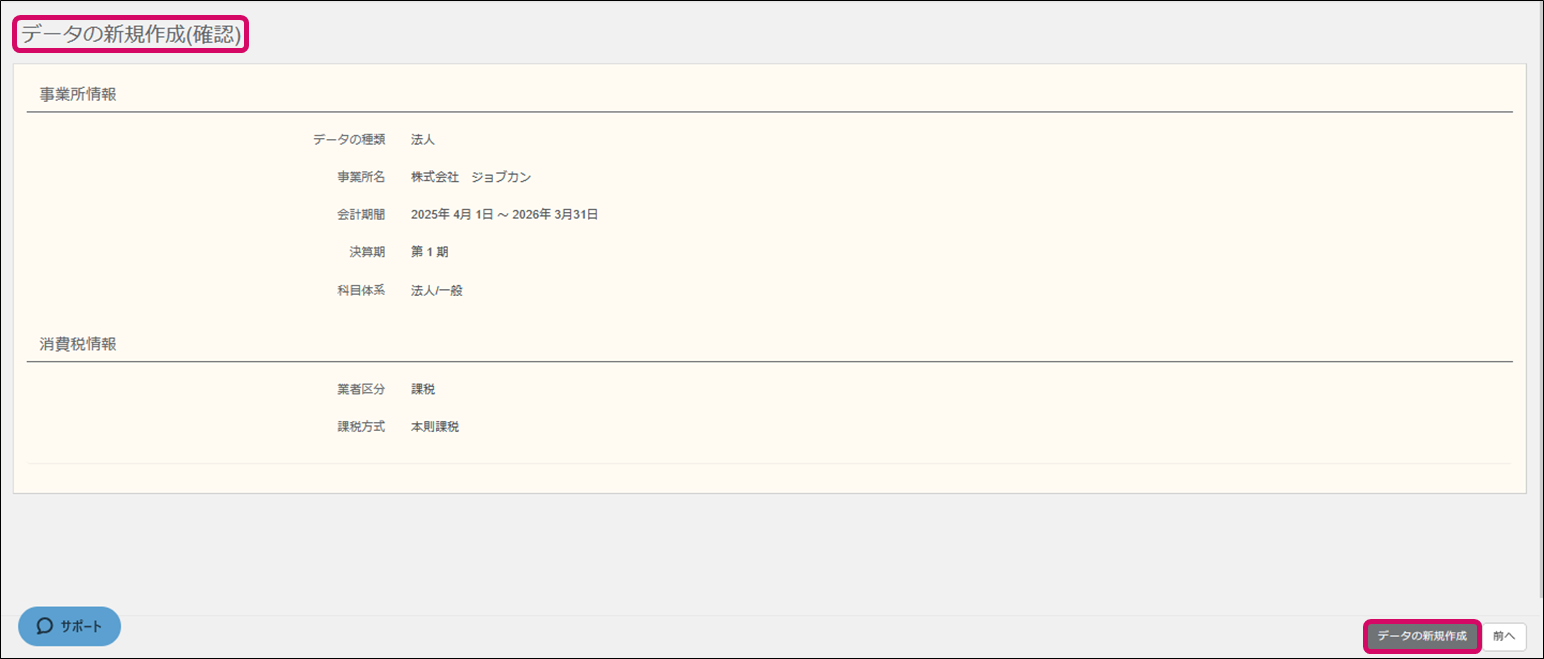
Task: Click the 会計期間 label
Action: pyautogui.click(x=361, y=214)
